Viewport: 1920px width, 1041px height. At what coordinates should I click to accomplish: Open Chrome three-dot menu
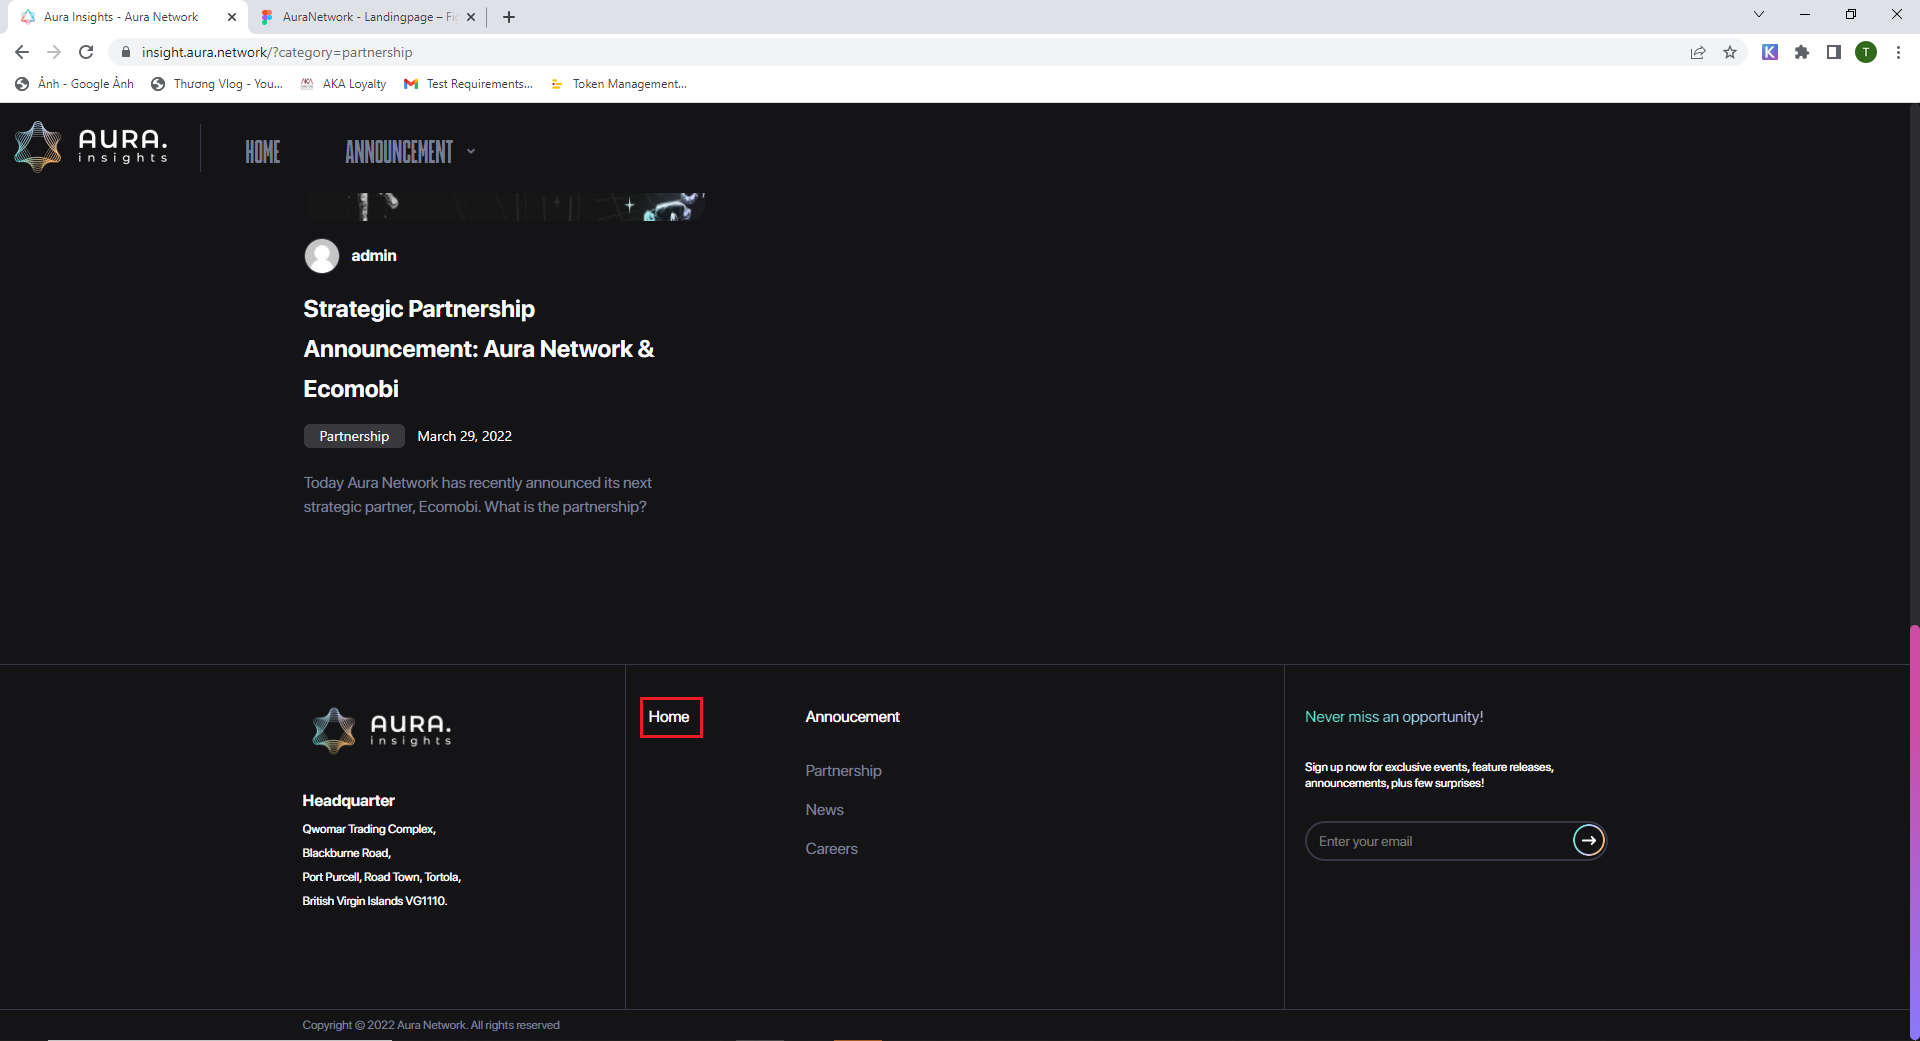[1898, 52]
